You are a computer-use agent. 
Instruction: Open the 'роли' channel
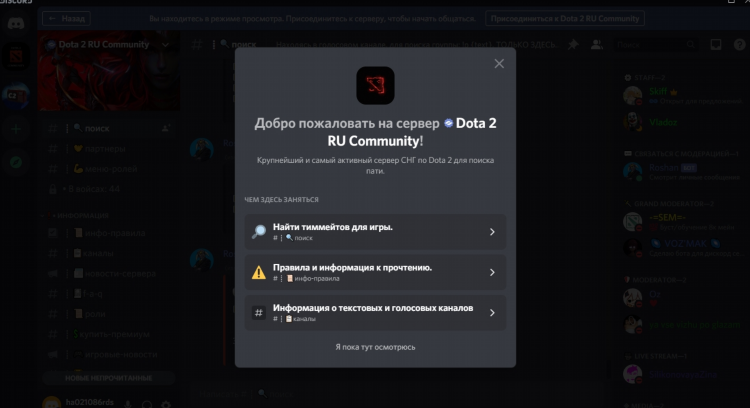point(109,314)
